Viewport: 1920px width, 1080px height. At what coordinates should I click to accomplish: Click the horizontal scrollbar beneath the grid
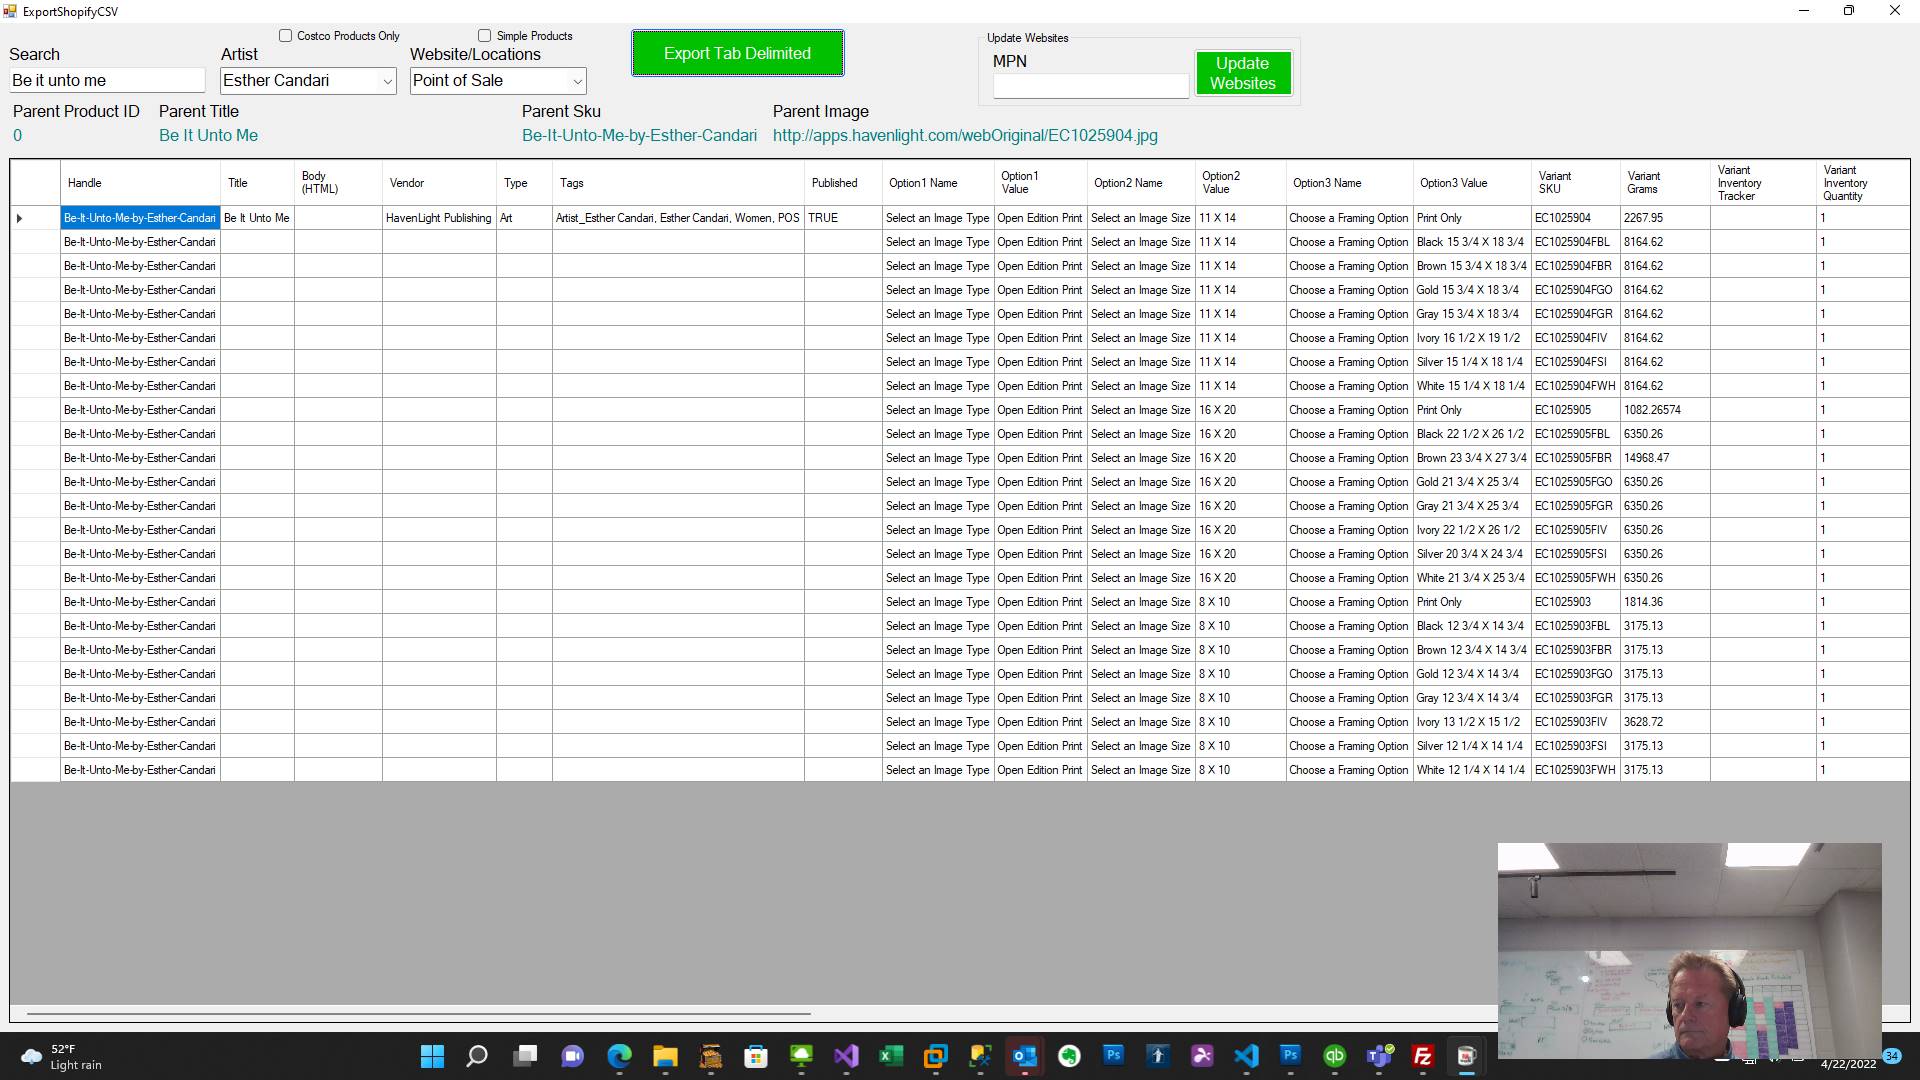point(418,1014)
